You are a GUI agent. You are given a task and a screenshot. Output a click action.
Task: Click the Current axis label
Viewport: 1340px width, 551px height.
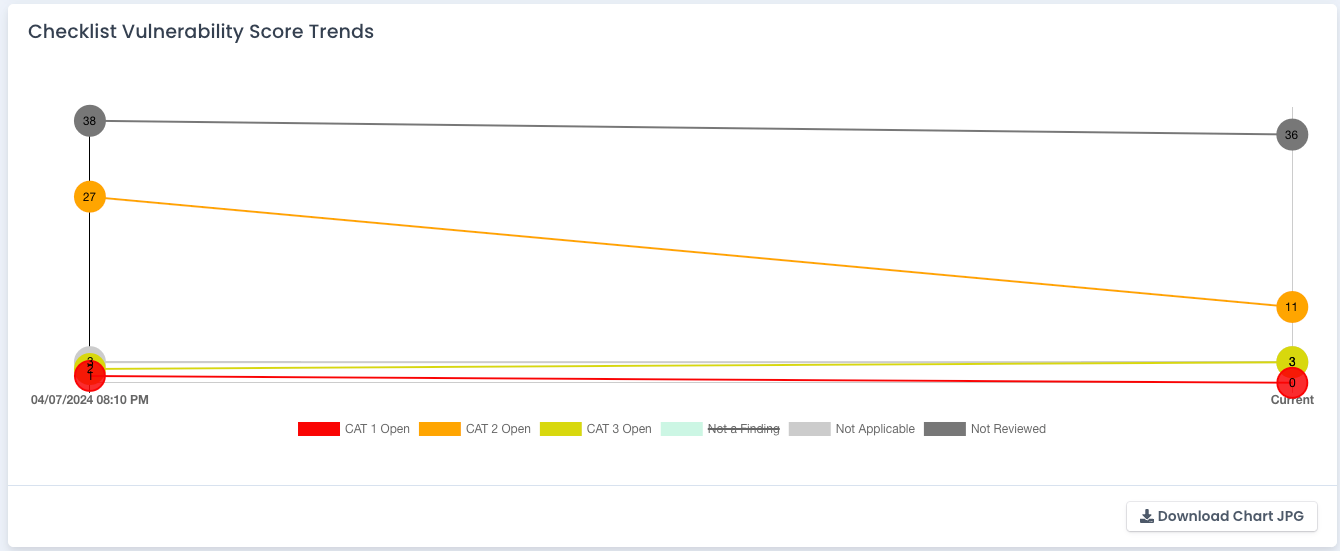tap(1292, 400)
